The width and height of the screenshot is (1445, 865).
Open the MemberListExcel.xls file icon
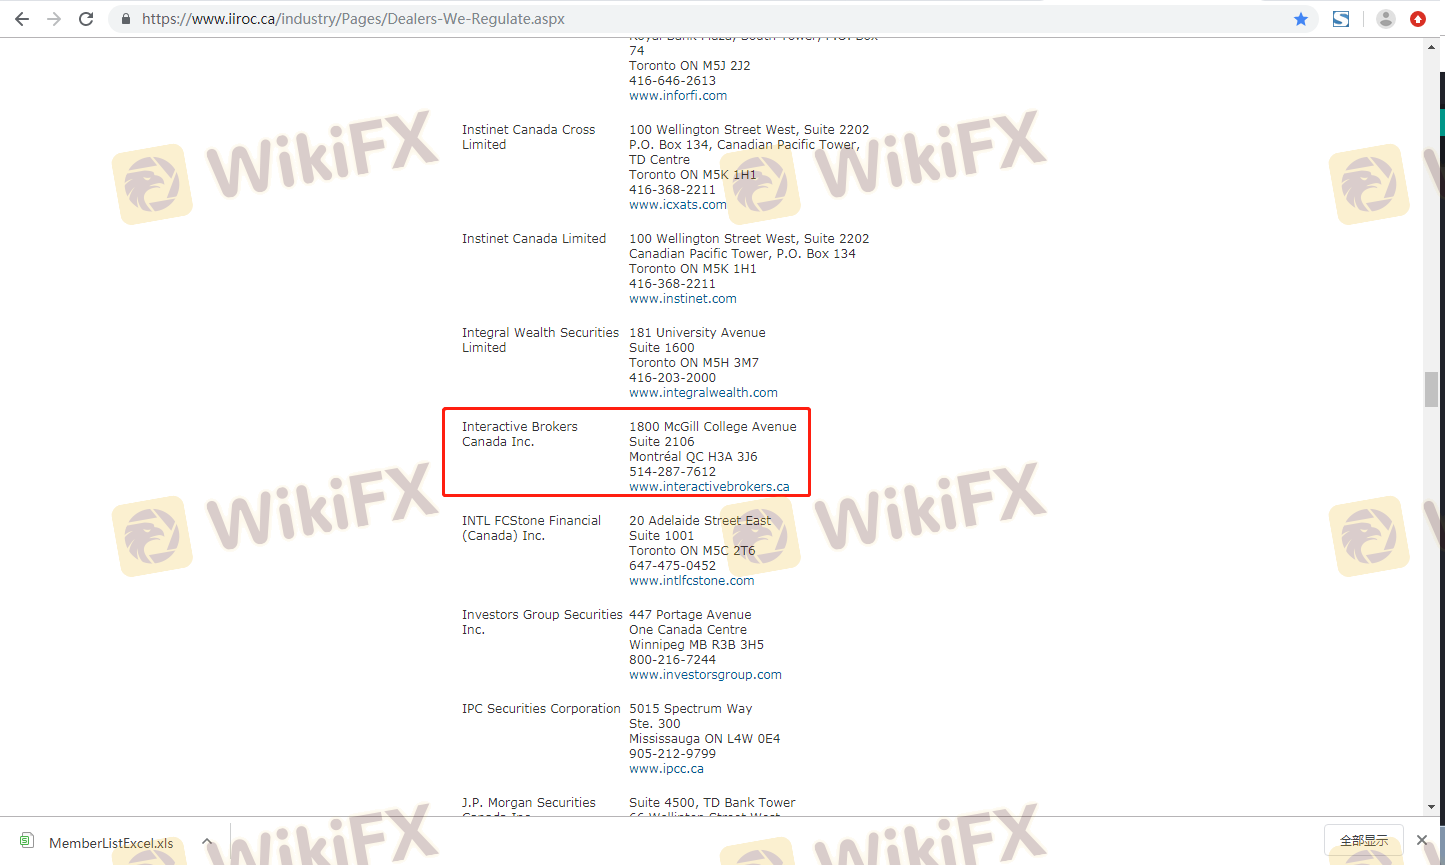[x=27, y=841]
